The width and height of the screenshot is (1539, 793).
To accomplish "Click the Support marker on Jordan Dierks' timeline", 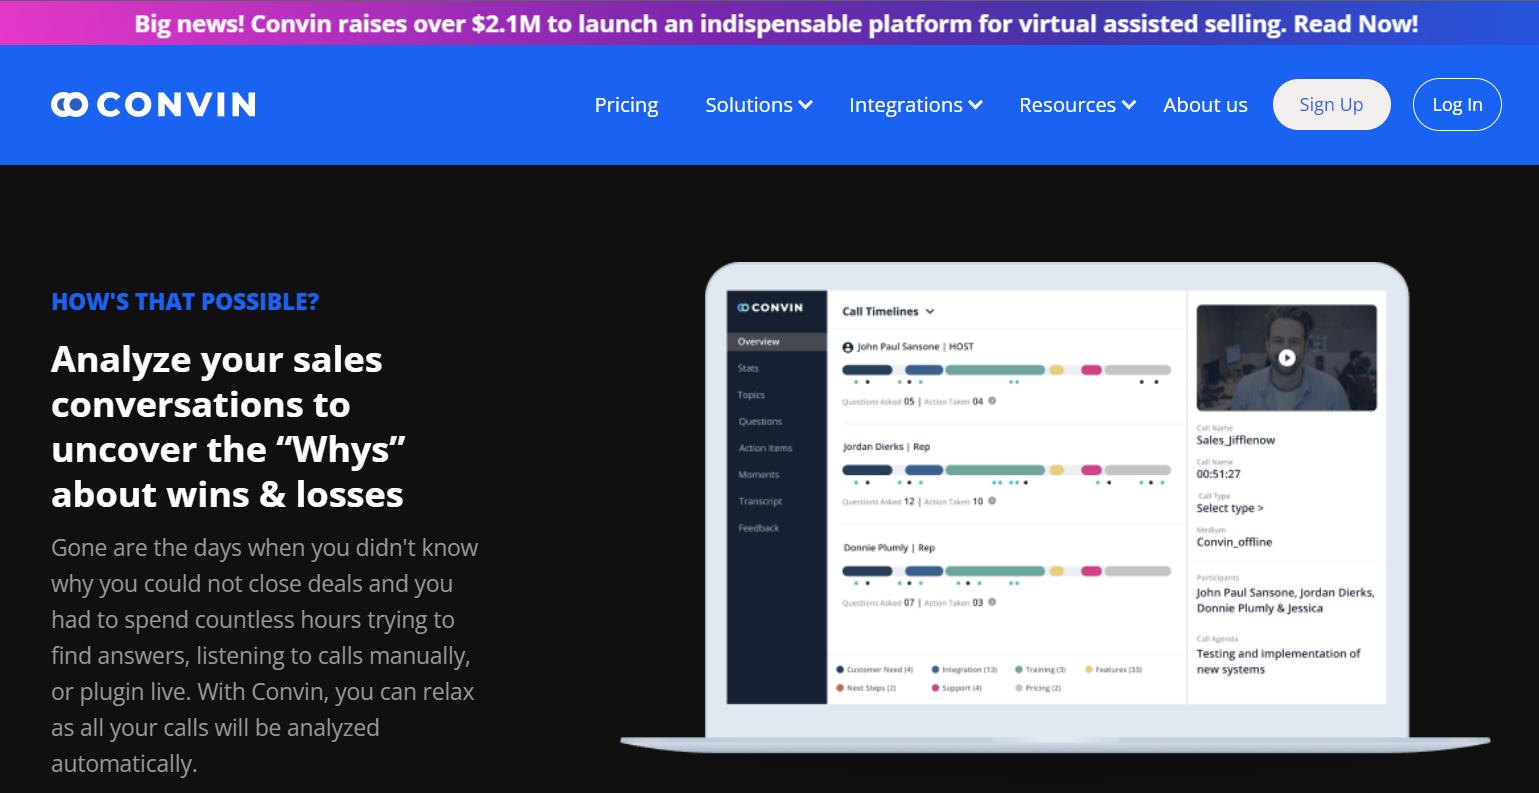I will (1091, 470).
